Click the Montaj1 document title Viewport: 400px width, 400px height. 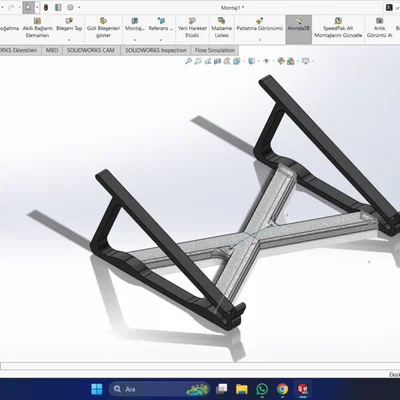232,7
